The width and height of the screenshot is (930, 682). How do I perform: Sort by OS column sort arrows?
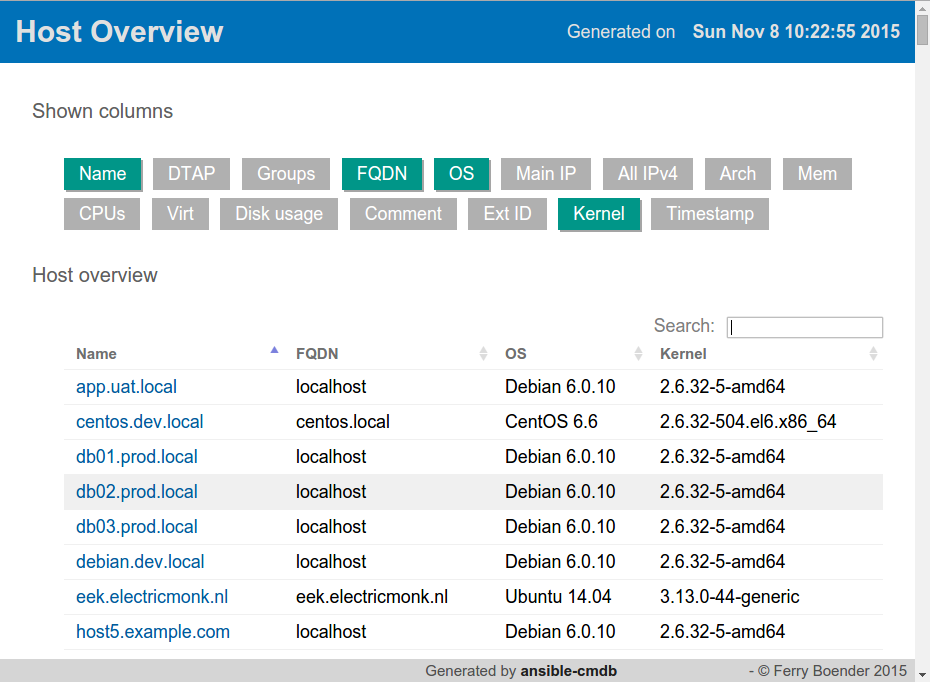[x=638, y=353]
